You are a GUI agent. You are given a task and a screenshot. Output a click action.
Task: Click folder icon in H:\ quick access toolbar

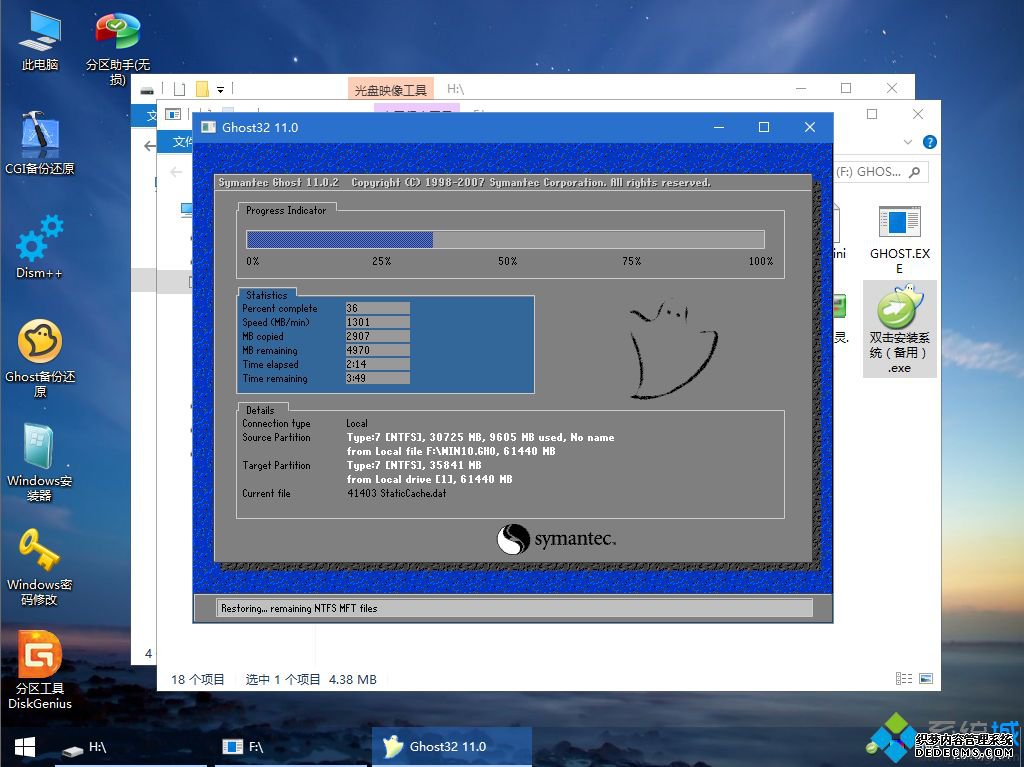(202, 89)
